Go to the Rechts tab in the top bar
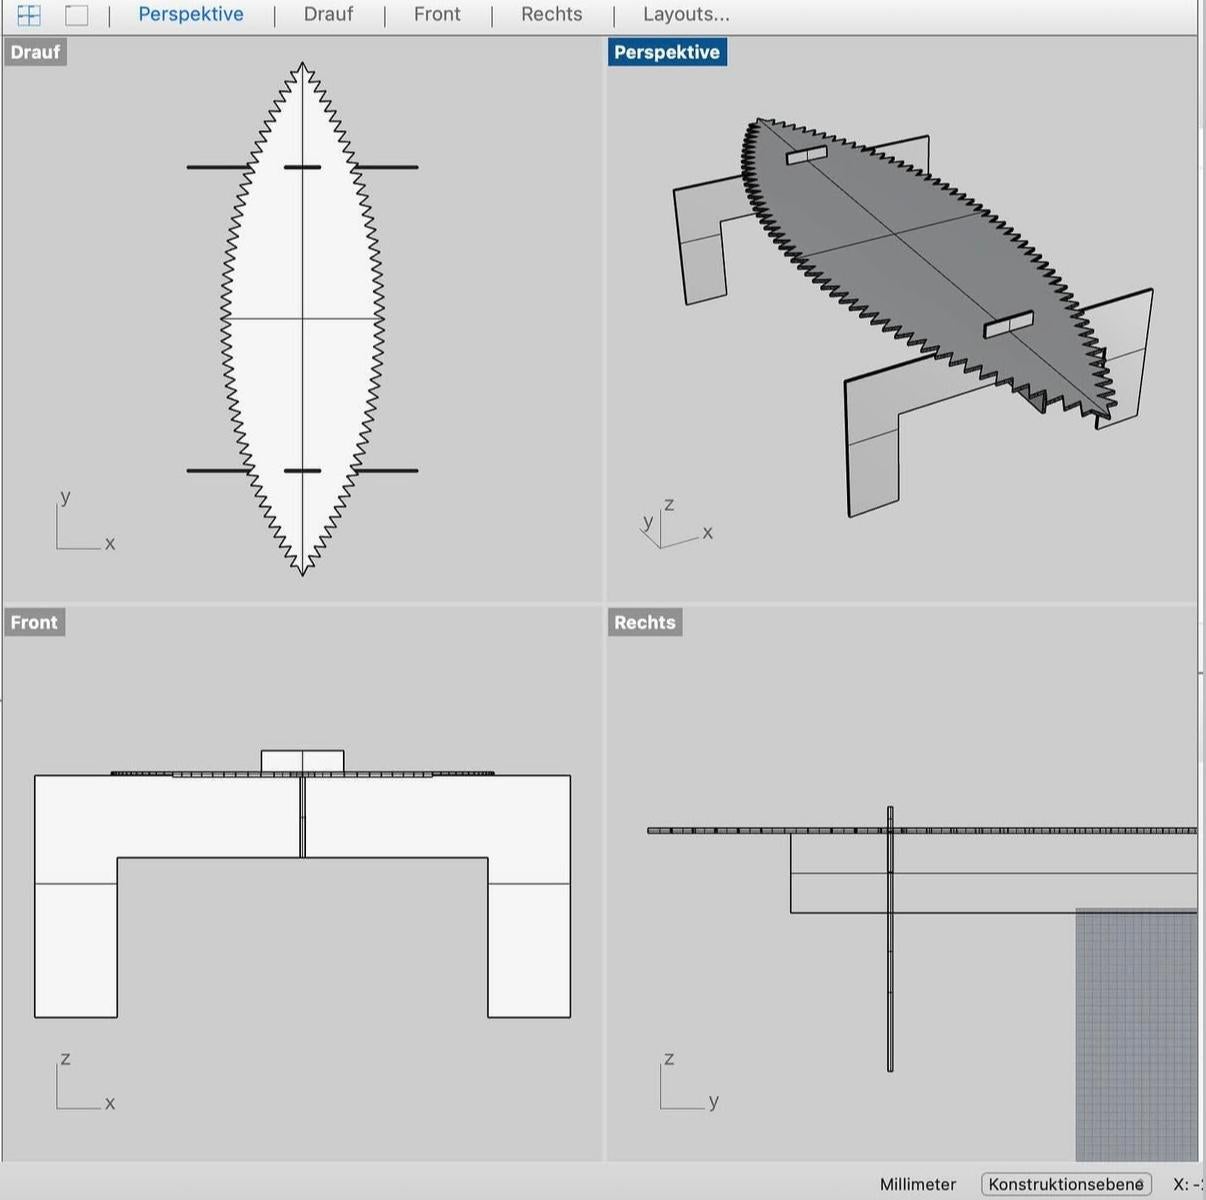This screenshot has height=1200, width=1206. (x=551, y=15)
